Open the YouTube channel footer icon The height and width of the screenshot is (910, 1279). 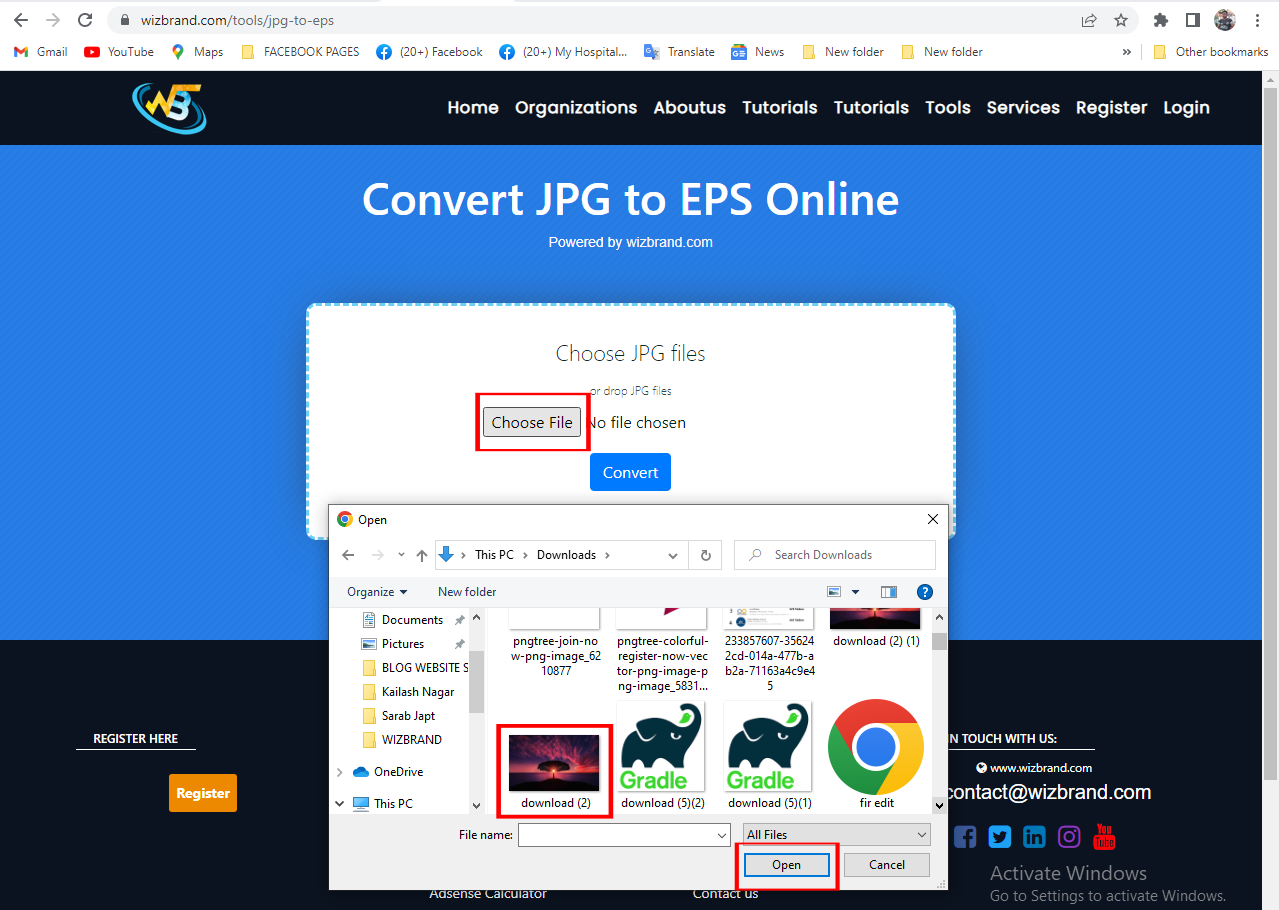[1103, 836]
